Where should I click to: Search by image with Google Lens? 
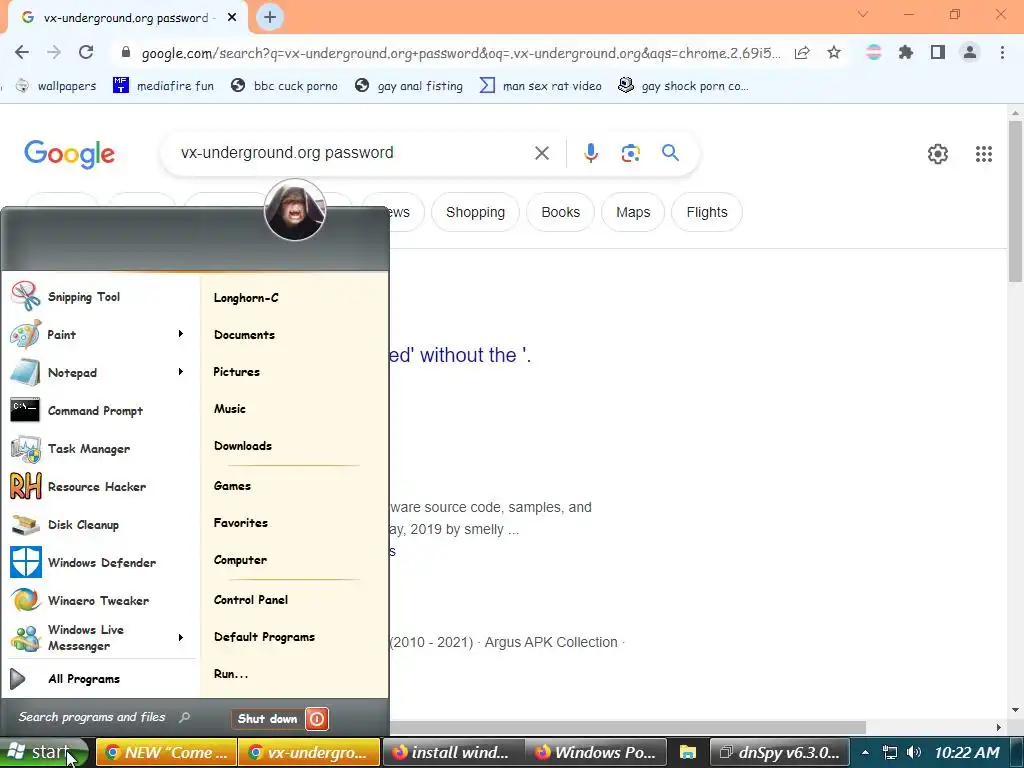[630, 153]
